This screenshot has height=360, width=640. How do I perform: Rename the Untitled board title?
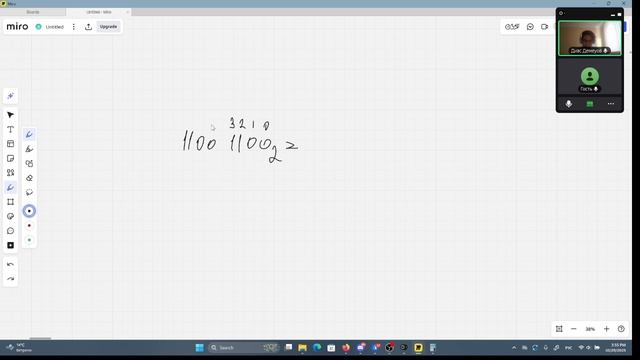[54, 27]
